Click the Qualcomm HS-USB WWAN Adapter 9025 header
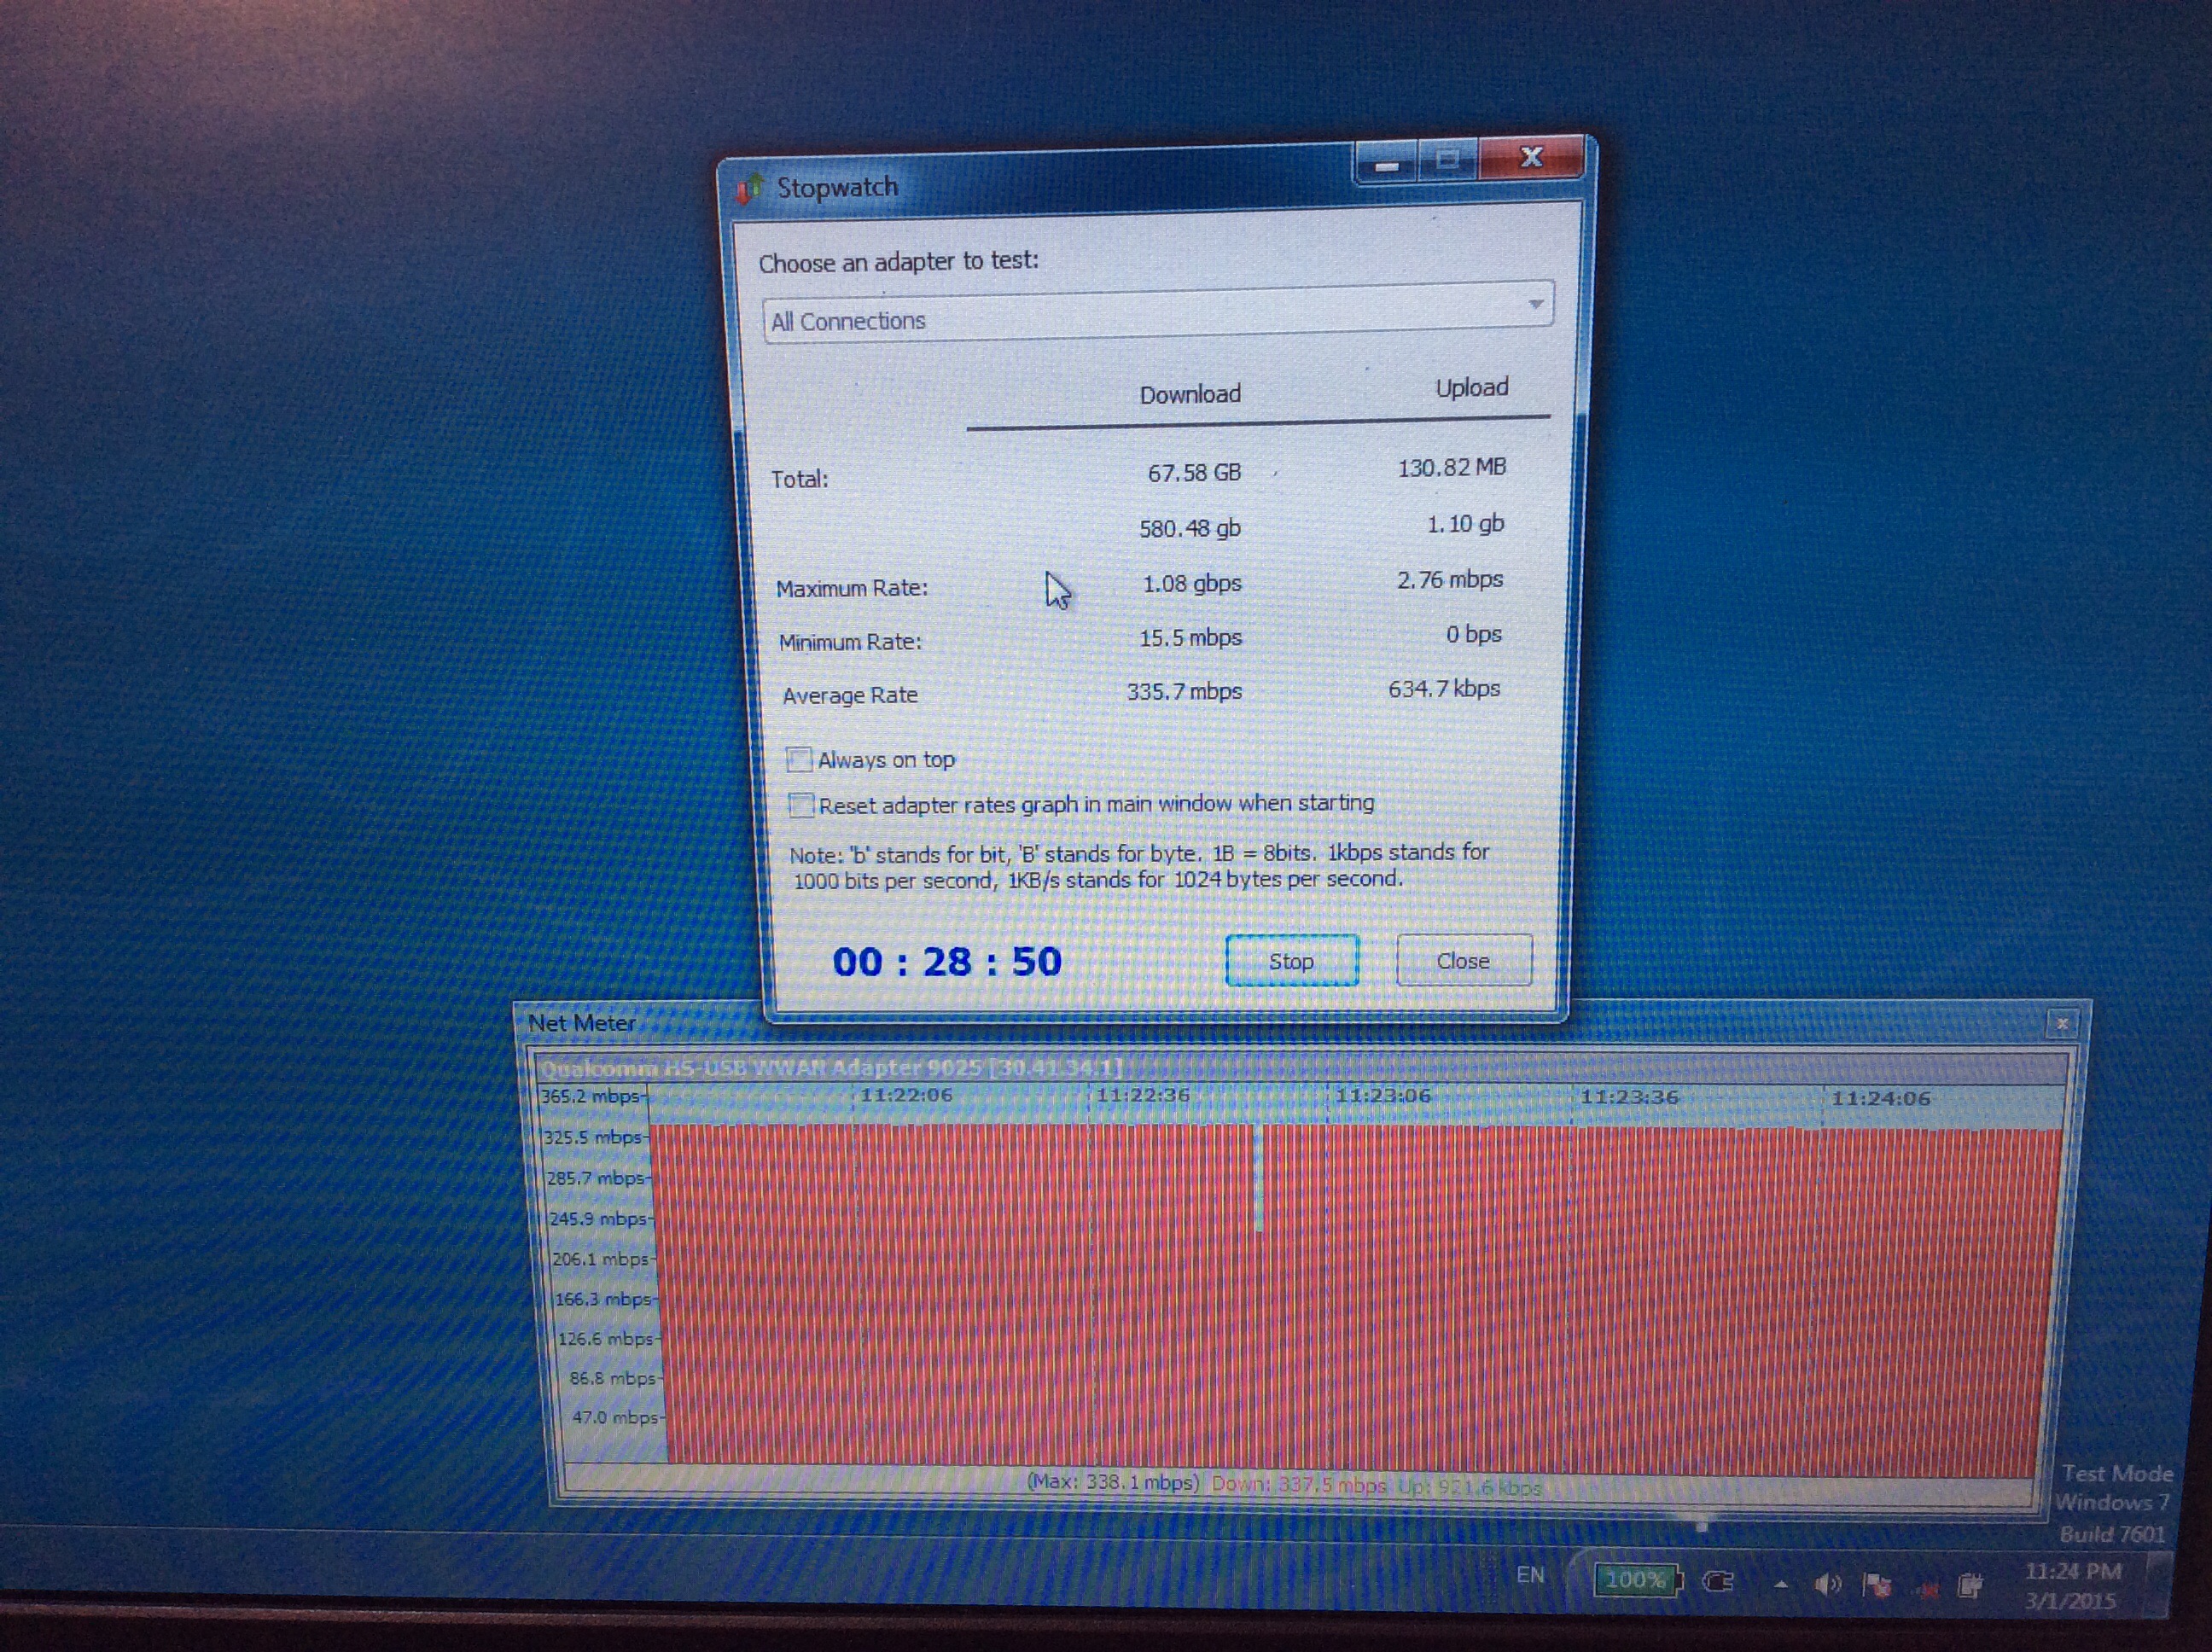 pyautogui.click(x=830, y=1068)
